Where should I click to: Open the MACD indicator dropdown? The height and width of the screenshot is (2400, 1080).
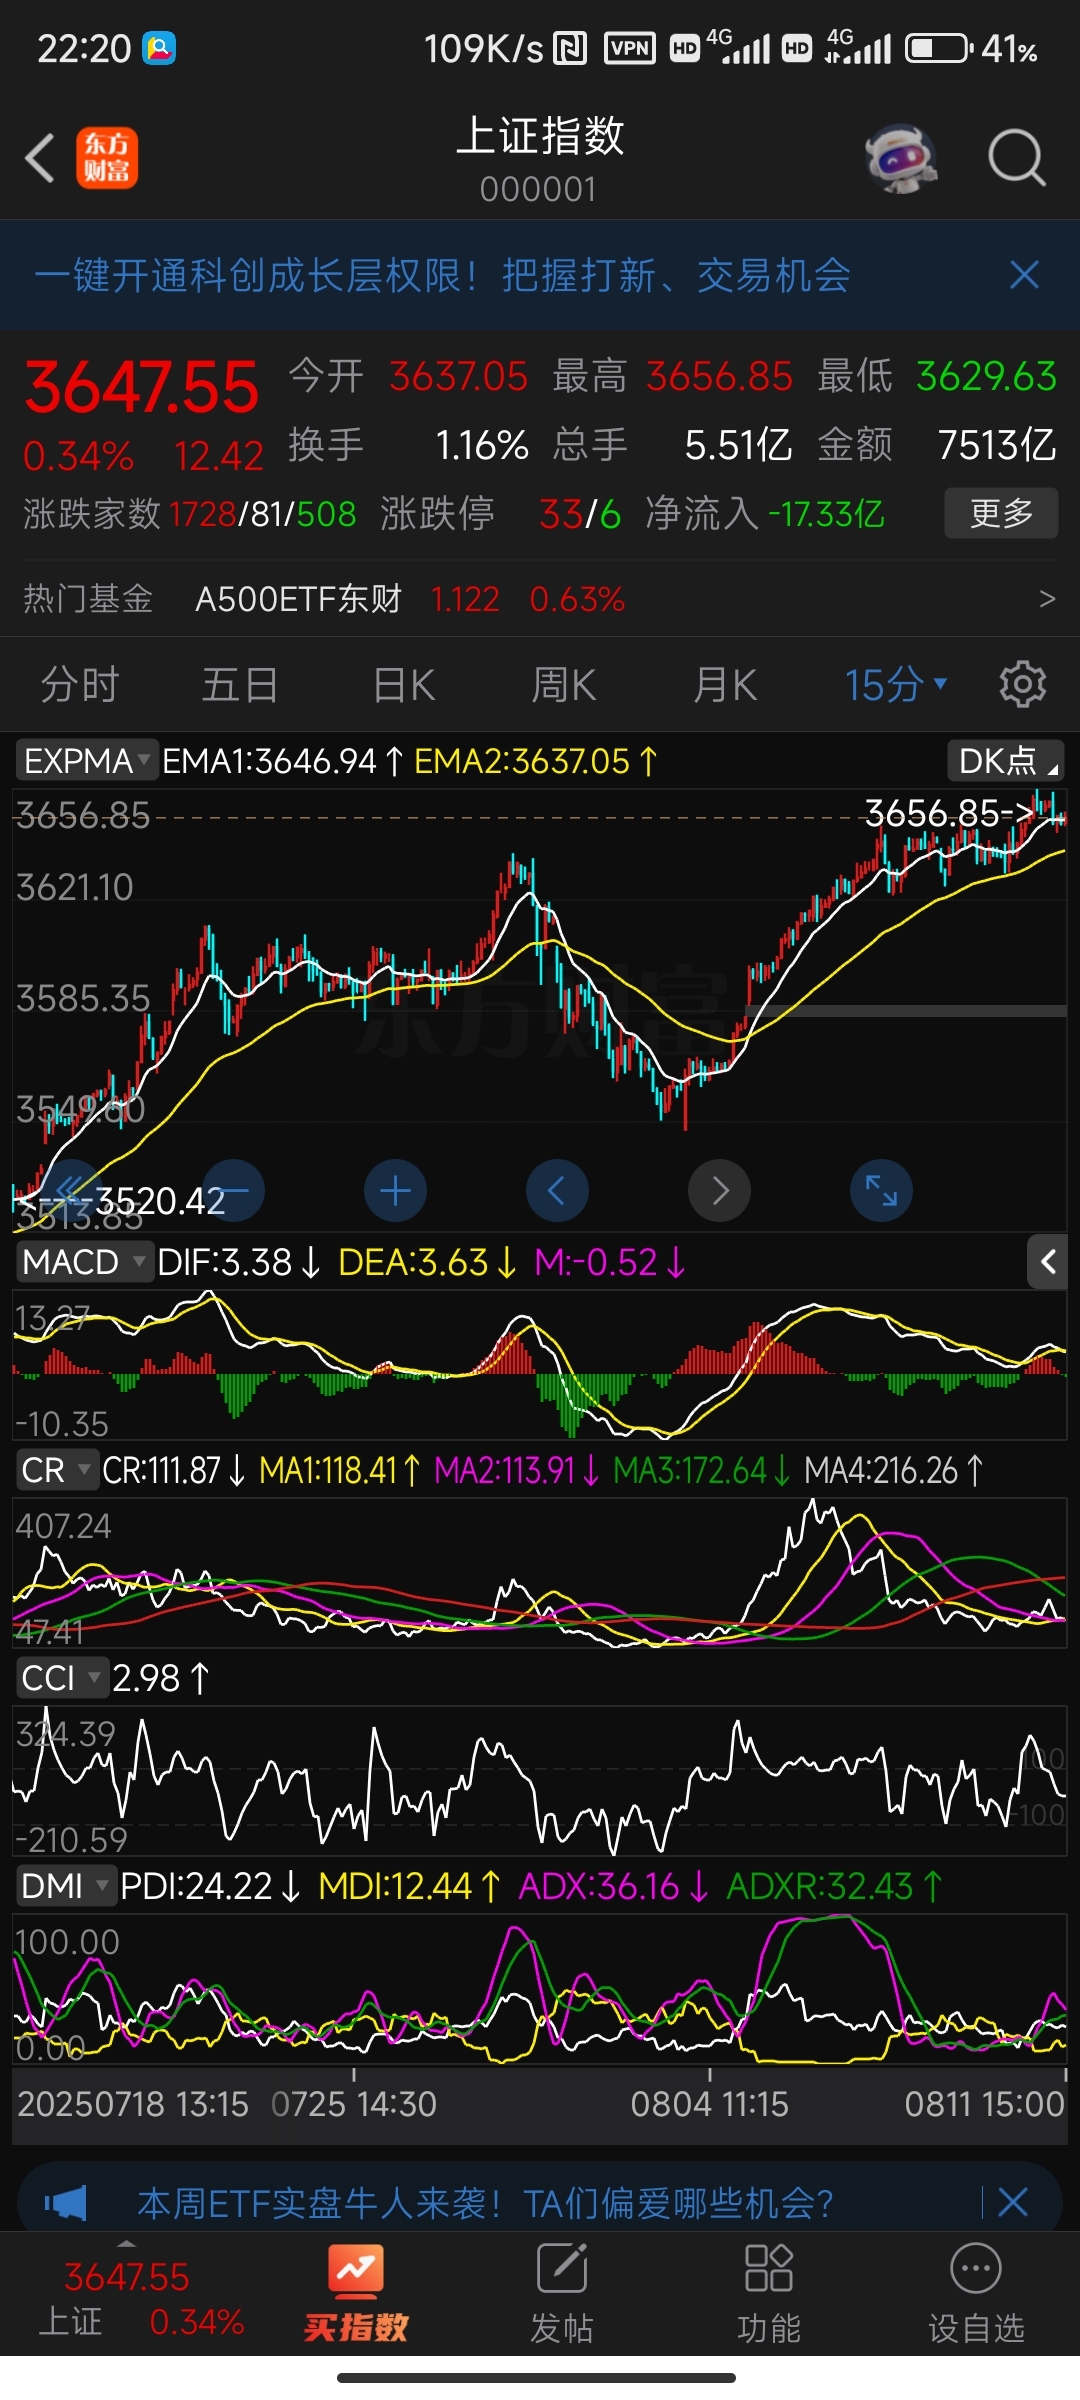point(85,1262)
